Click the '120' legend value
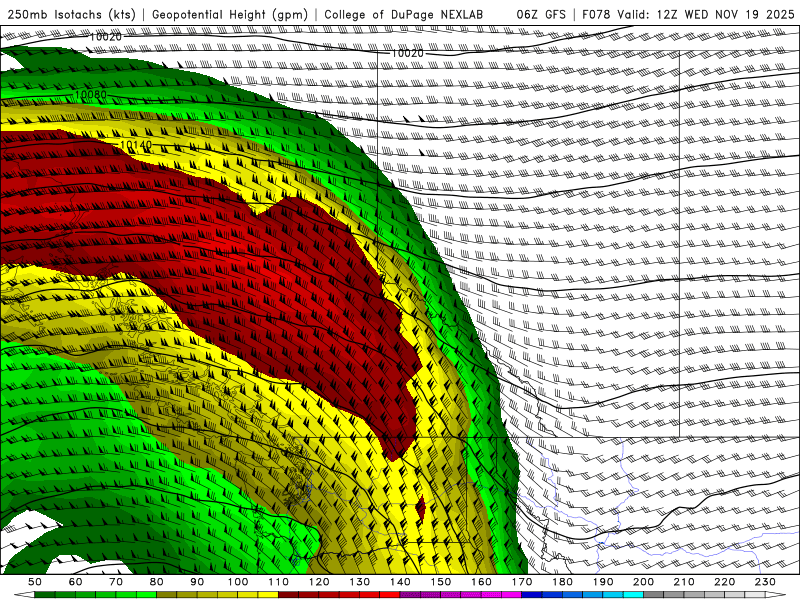The width and height of the screenshot is (800, 600). [319, 582]
